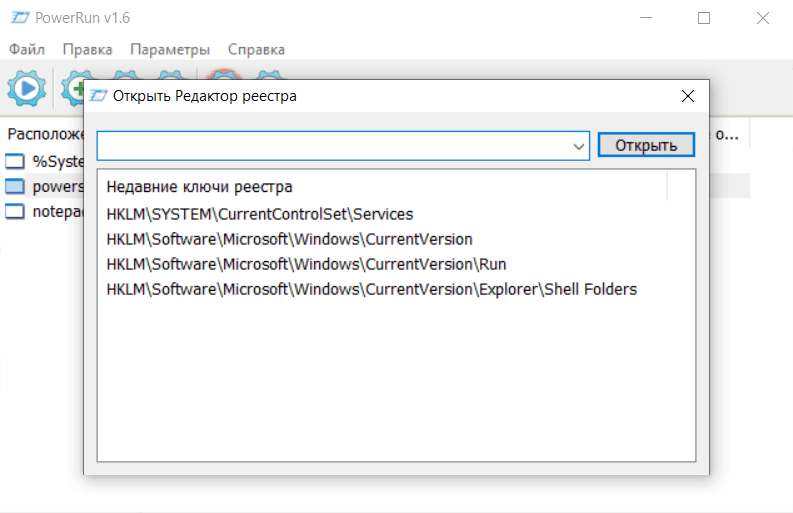Image resolution: width=793 pixels, height=513 pixels.
Task: Focus the registry key path input field
Action: (335, 146)
